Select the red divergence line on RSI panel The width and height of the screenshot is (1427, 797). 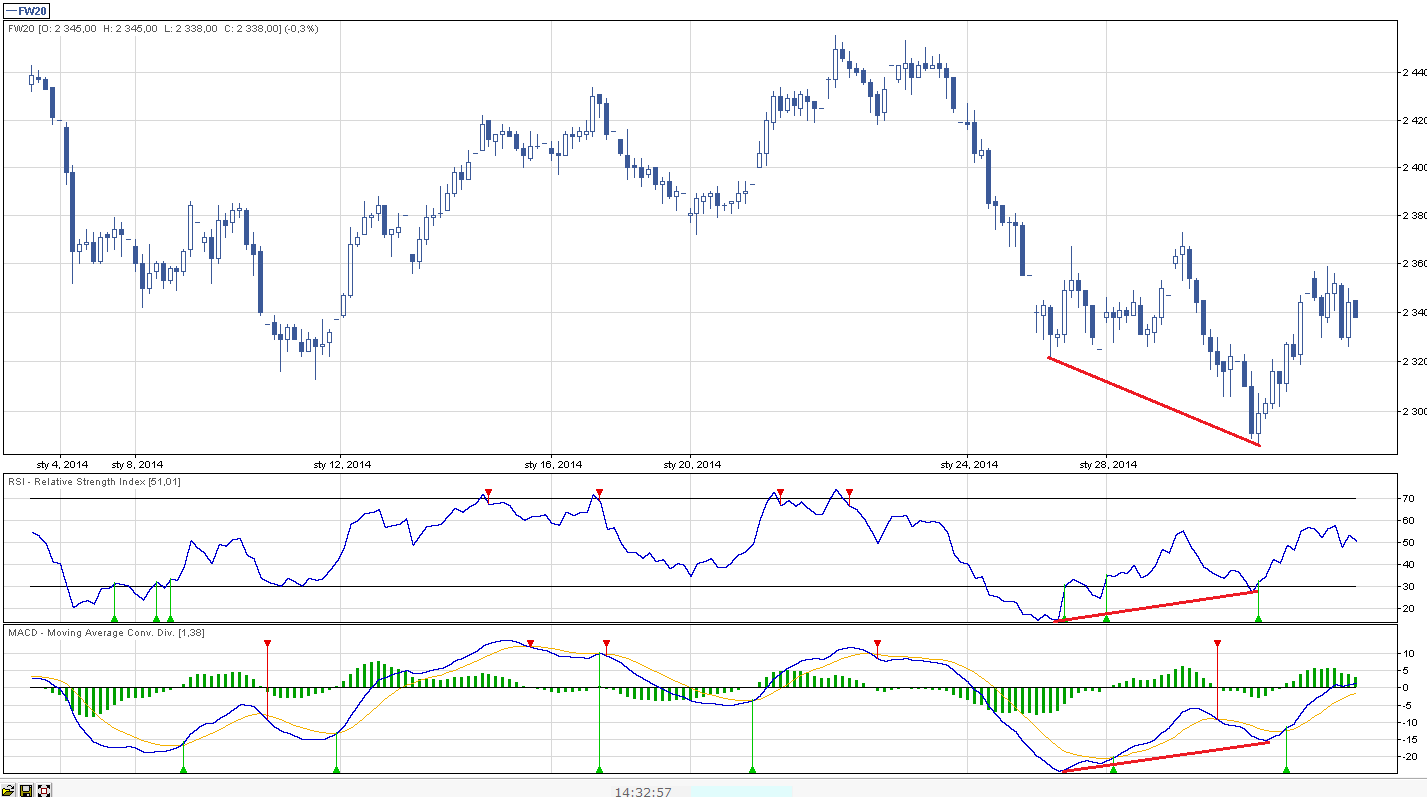1155,607
